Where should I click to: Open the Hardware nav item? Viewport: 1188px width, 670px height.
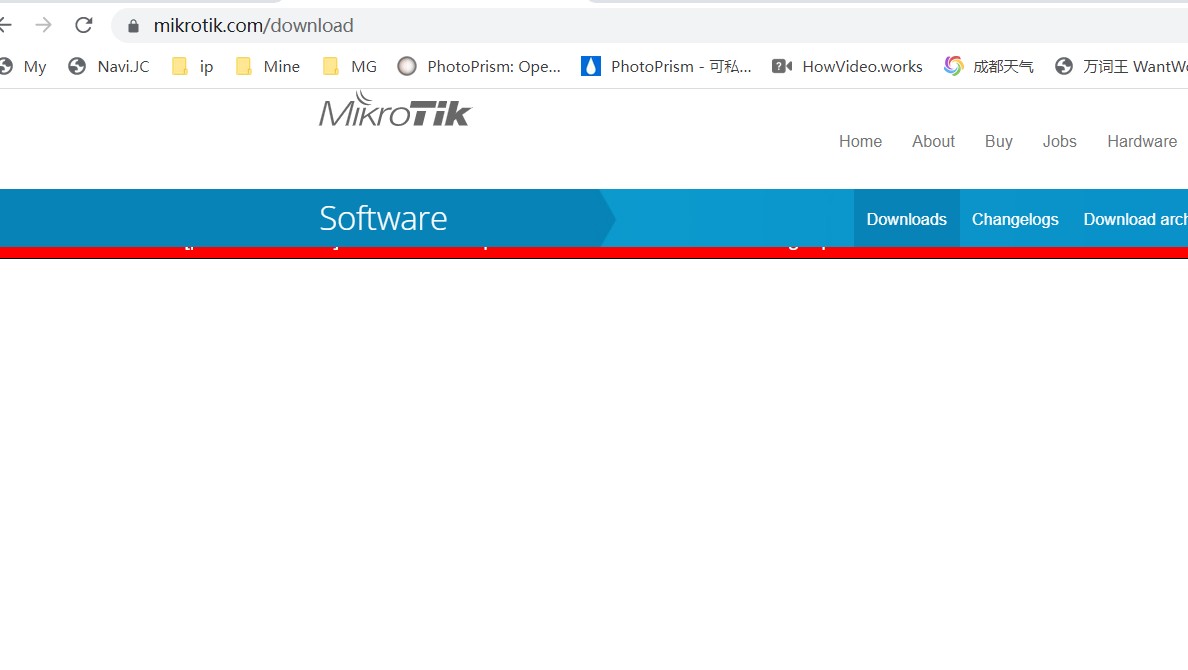1142,142
